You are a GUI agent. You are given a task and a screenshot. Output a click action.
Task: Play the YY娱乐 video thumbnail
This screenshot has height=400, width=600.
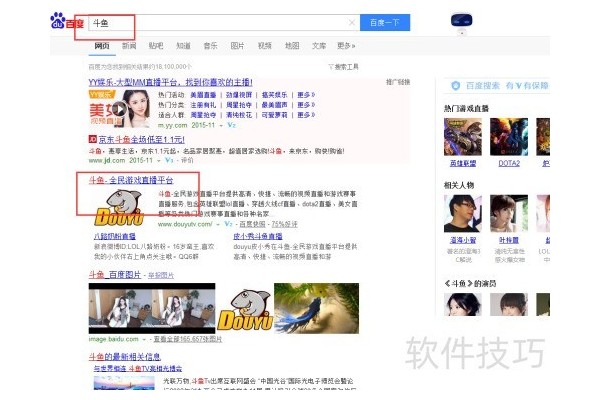click(x=120, y=109)
